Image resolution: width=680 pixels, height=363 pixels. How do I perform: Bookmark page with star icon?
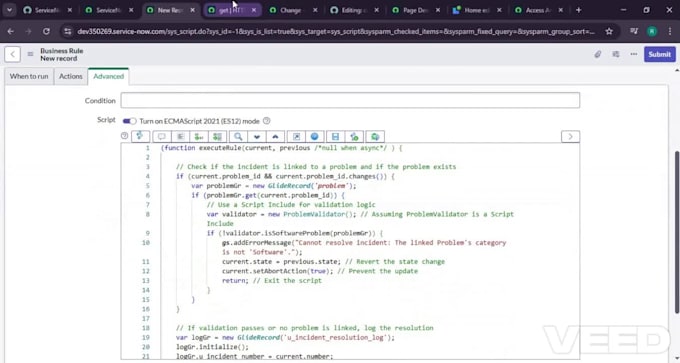pyautogui.click(x=609, y=31)
